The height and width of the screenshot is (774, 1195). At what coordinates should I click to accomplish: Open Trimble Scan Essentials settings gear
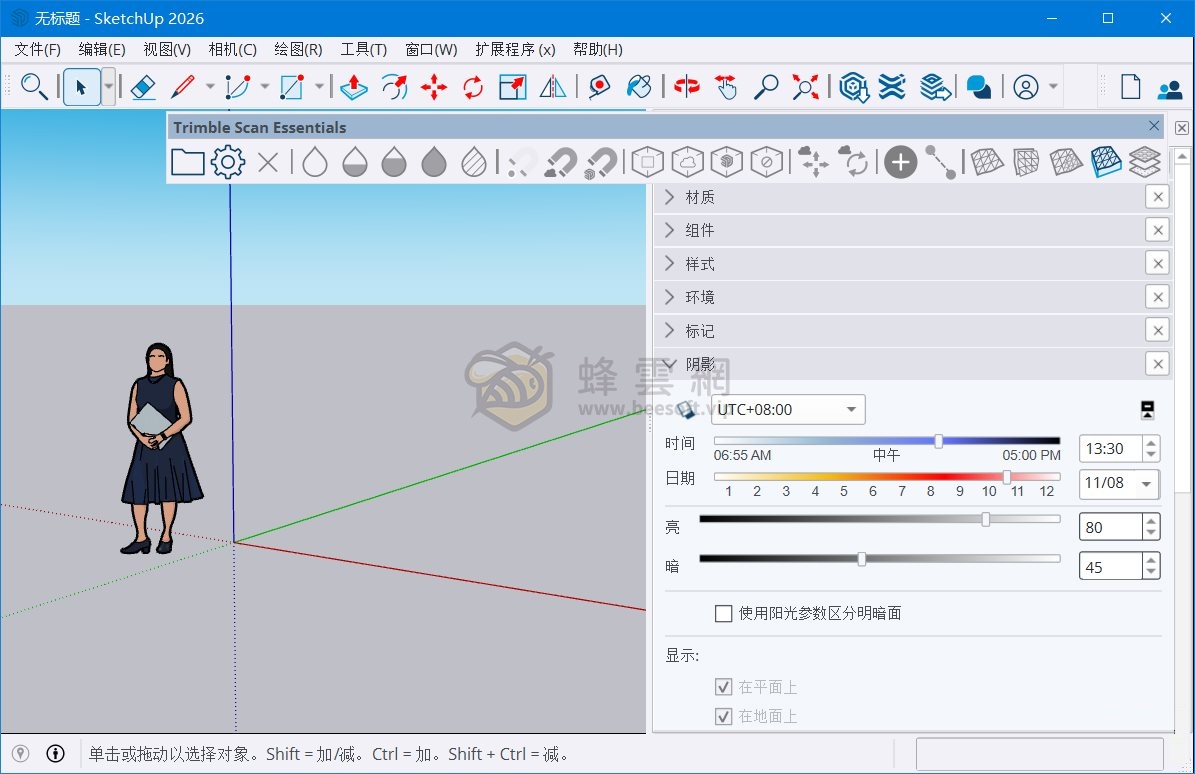pyautogui.click(x=228, y=162)
